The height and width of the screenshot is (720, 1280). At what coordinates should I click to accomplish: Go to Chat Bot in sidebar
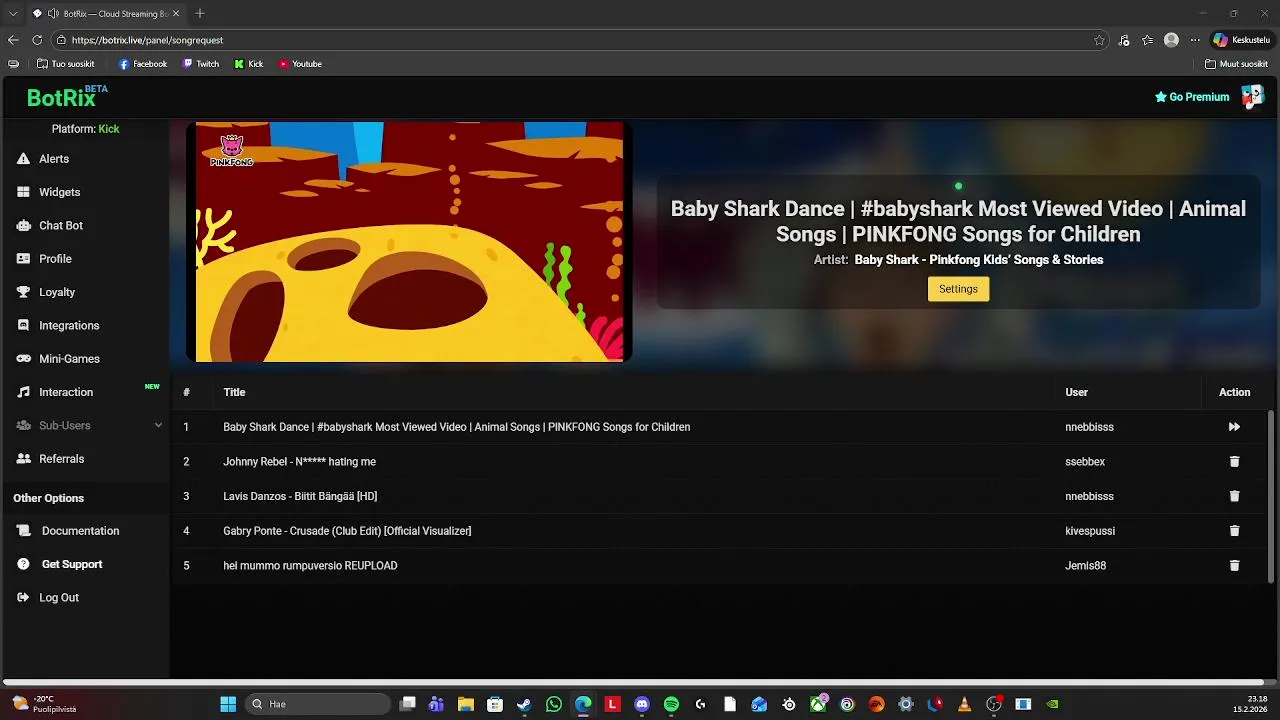point(60,226)
